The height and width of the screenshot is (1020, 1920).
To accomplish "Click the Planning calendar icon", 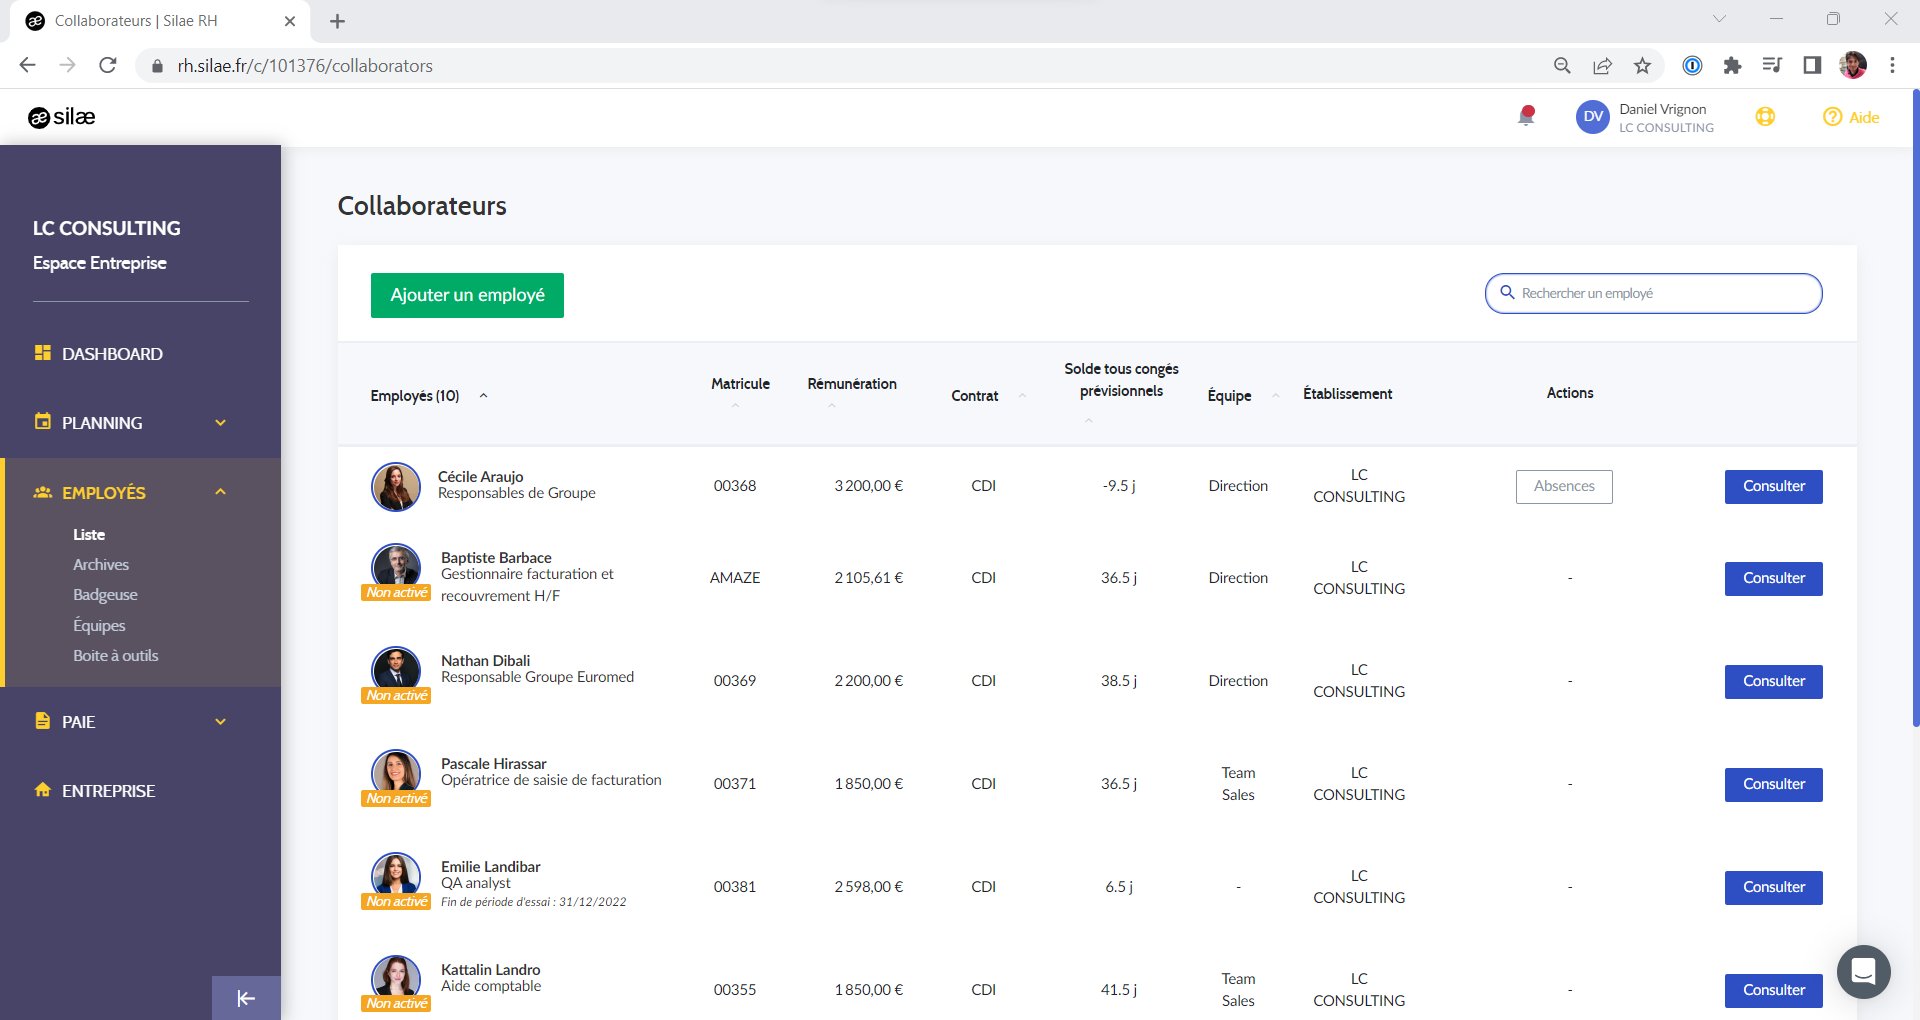I will click(42, 421).
